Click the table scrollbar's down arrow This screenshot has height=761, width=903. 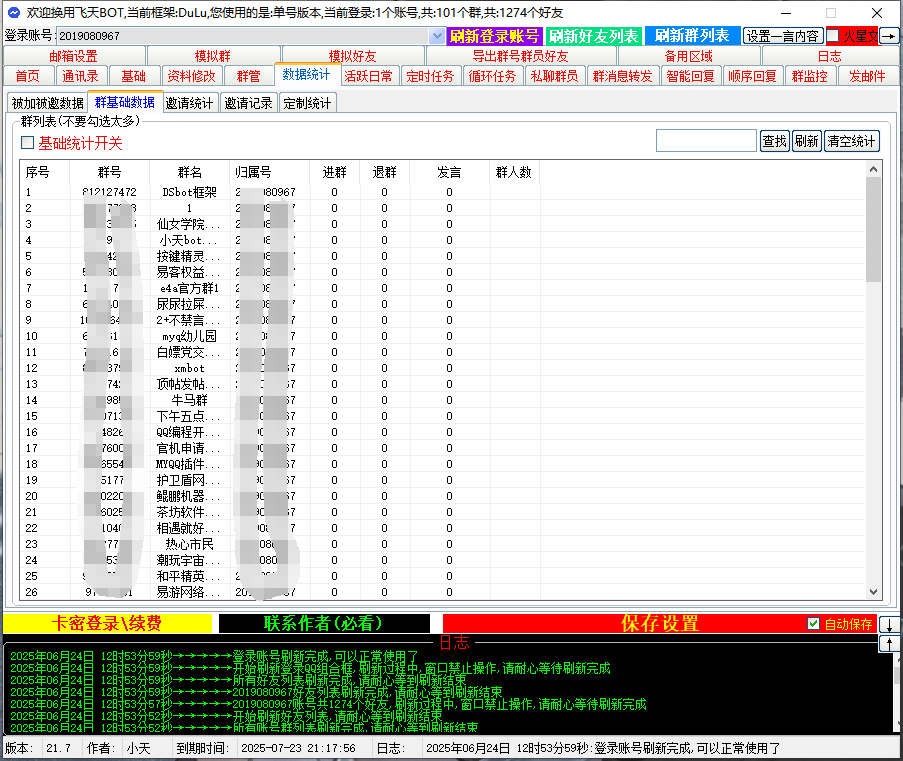point(874,592)
